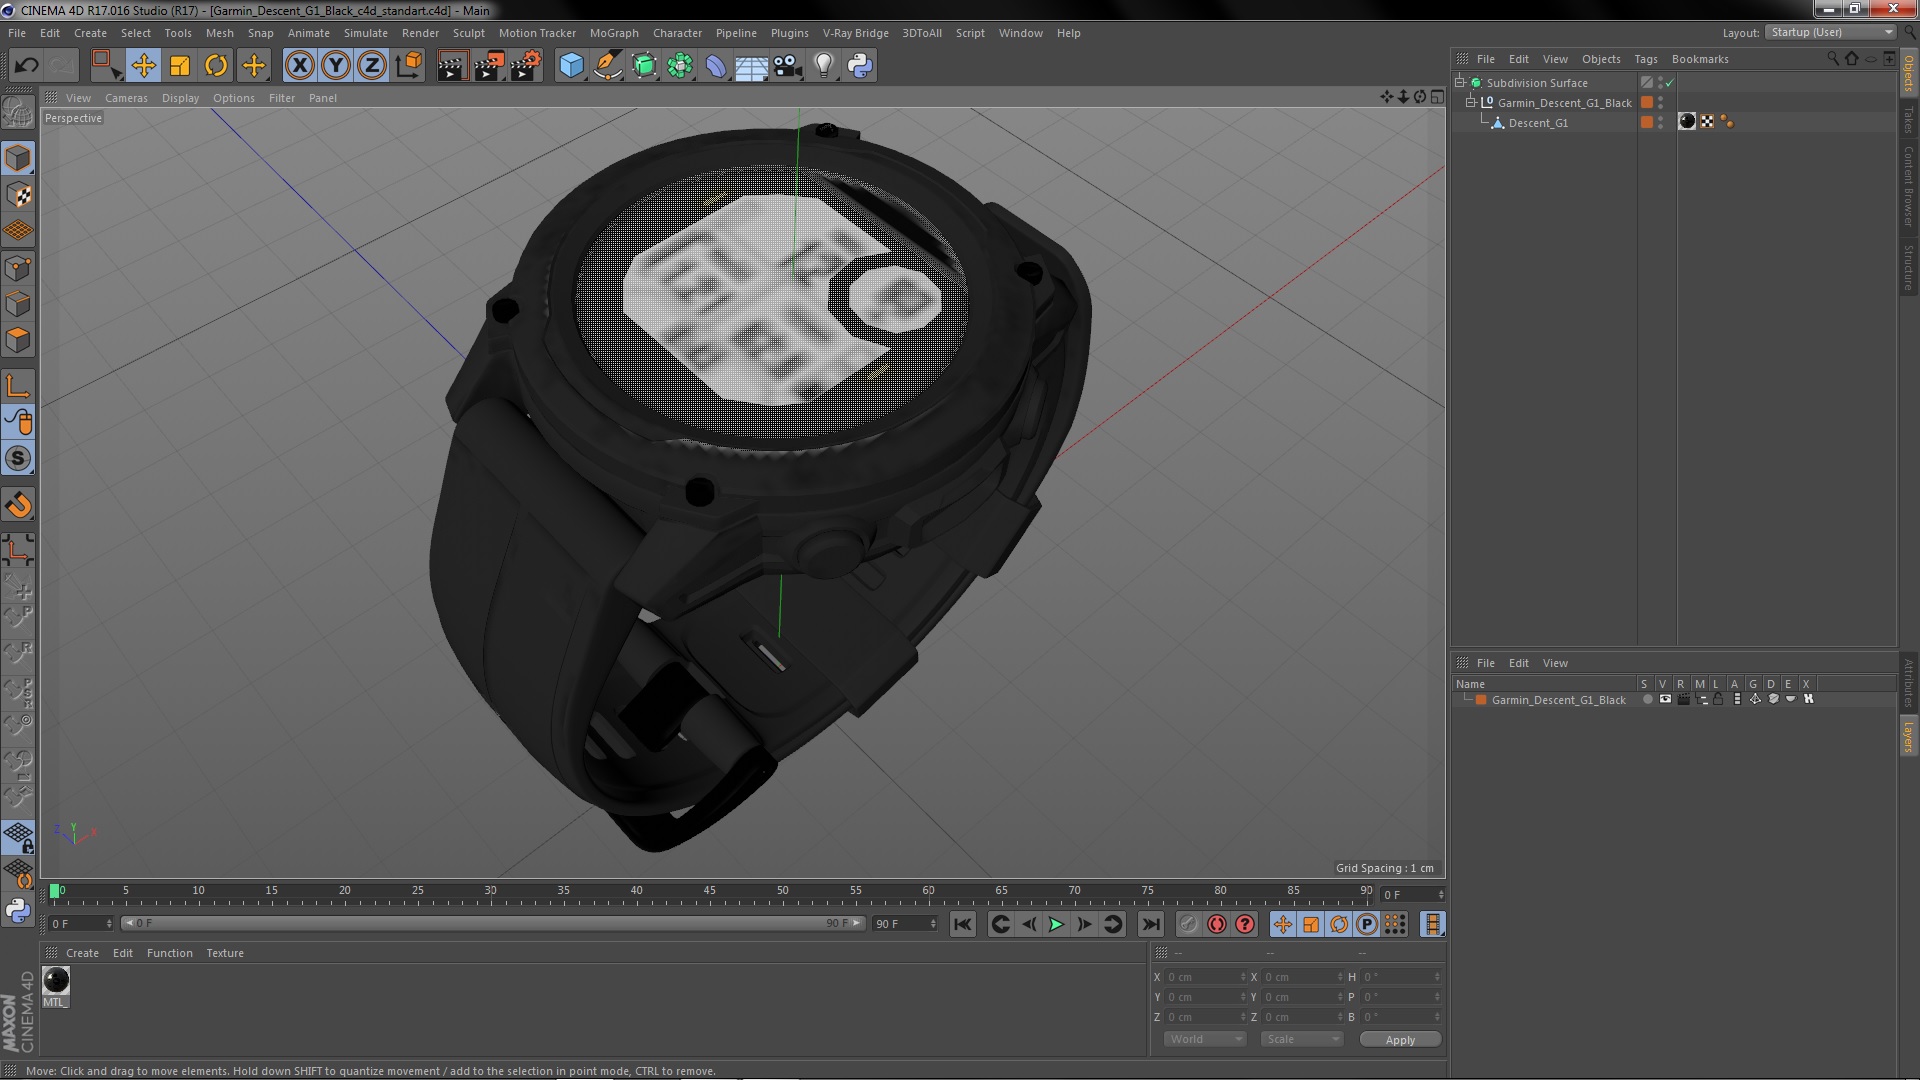Open the MoGraph menu
The width and height of the screenshot is (1920, 1080).
point(614,33)
